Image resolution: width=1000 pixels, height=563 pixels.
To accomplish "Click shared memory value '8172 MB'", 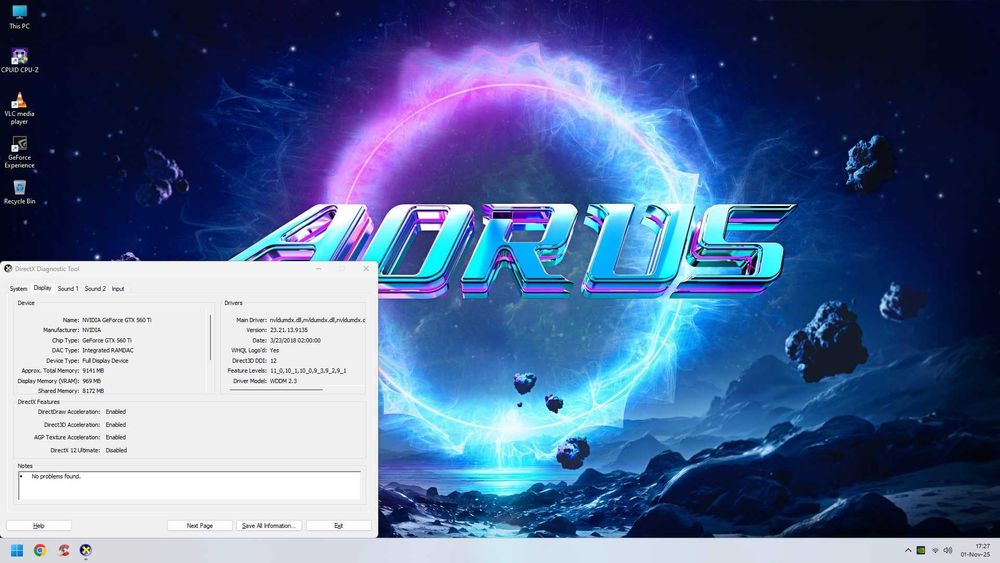I will 93,391.
